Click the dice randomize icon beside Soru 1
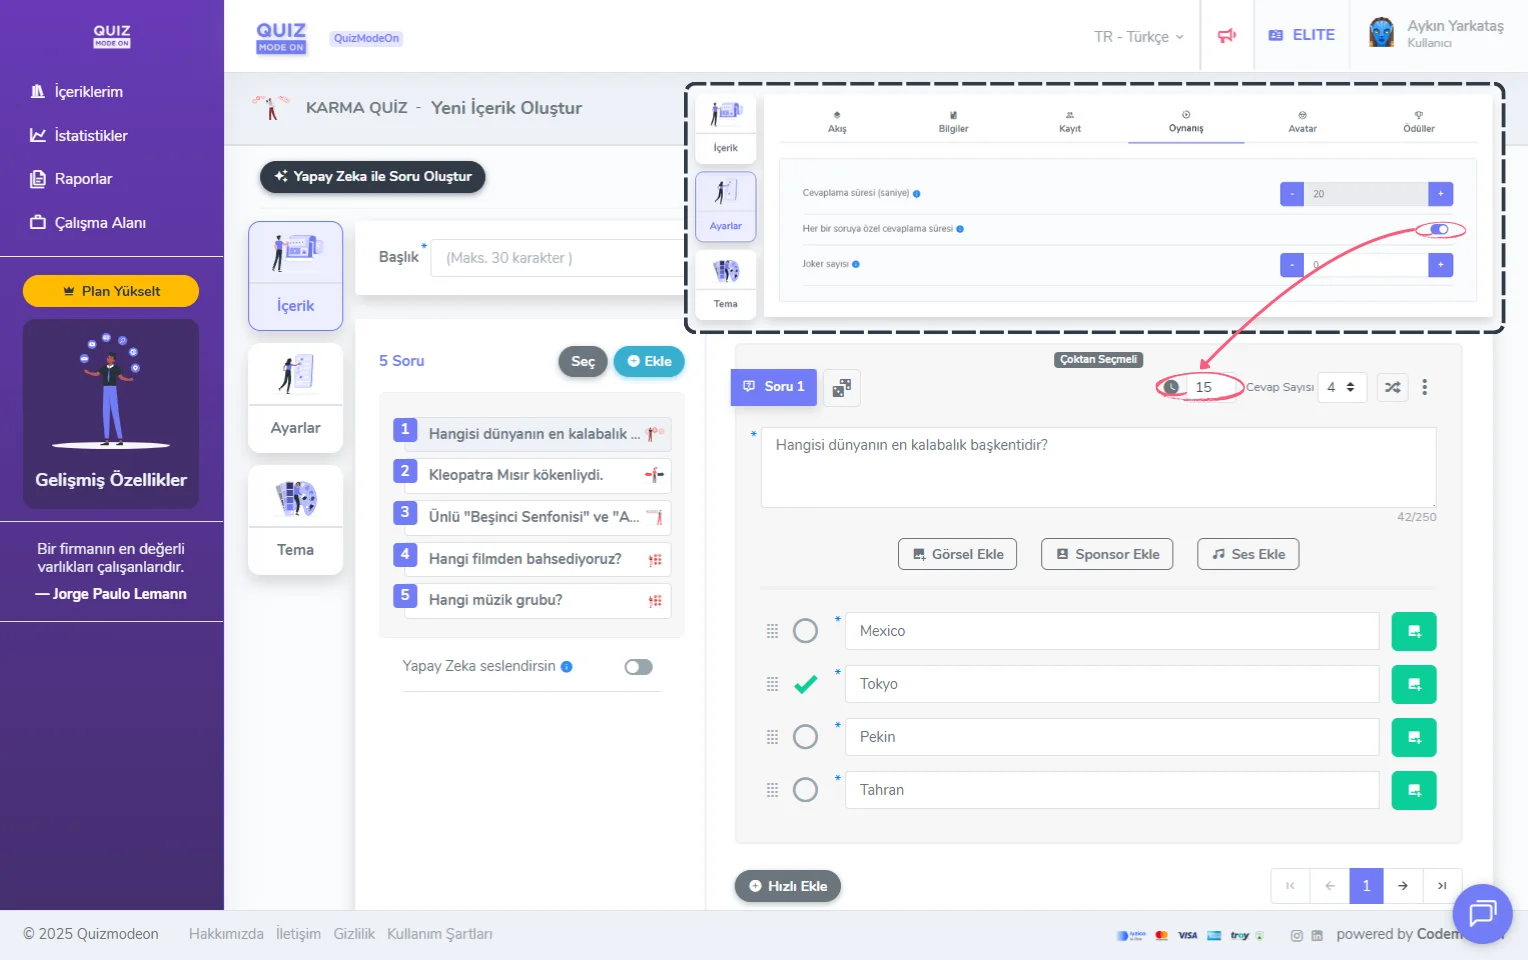 pyautogui.click(x=842, y=388)
